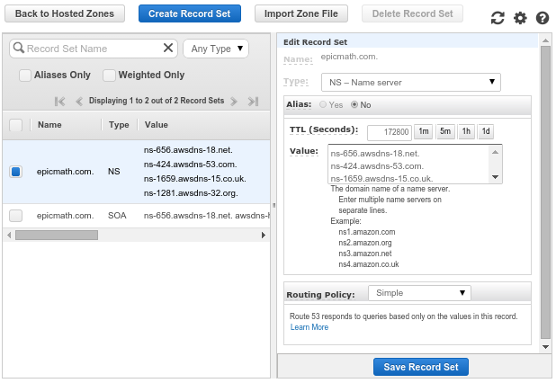This screenshot has width=556, height=383.
Task: Set TTL to 1d preset
Action: pyautogui.click(x=485, y=132)
